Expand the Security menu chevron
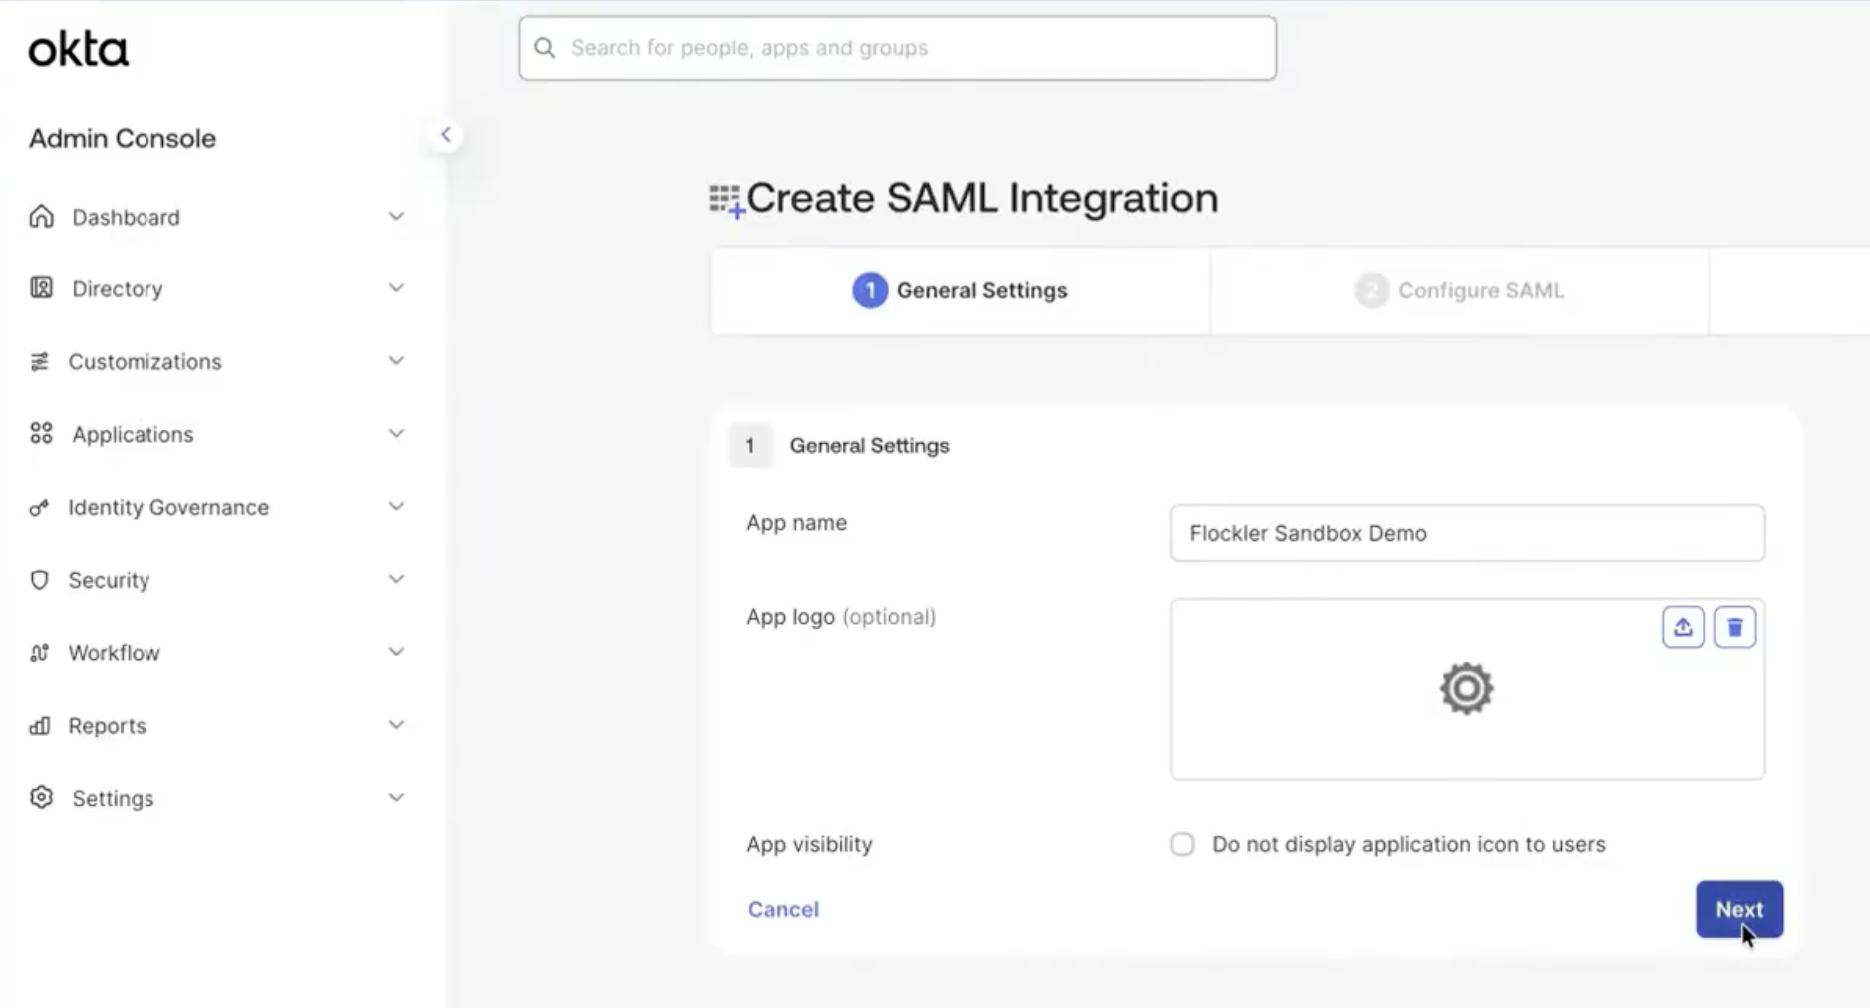 397,580
